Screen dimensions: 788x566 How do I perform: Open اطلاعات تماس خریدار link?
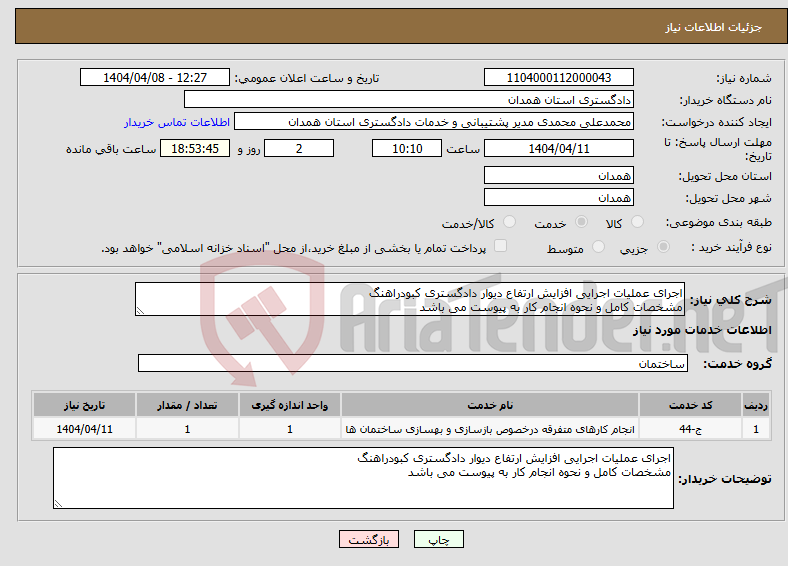click(177, 122)
